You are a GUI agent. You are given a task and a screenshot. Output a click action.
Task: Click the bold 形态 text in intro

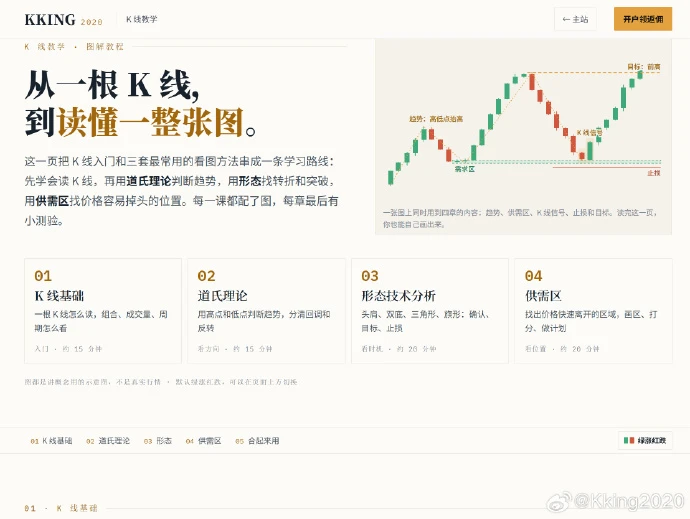(x=250, y=181)
